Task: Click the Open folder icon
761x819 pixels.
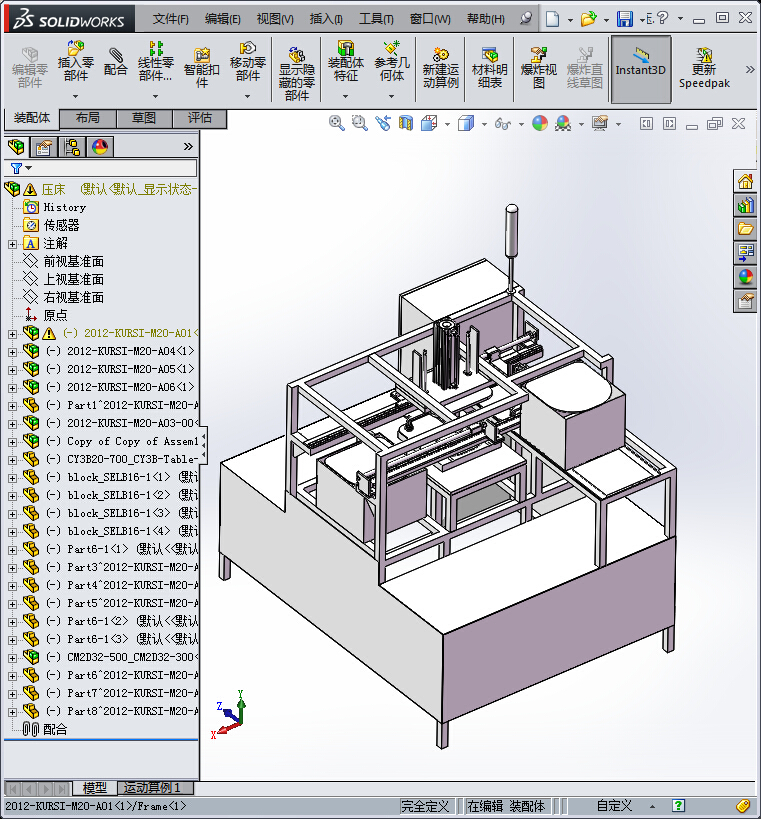Action: (x=588, y=19)
